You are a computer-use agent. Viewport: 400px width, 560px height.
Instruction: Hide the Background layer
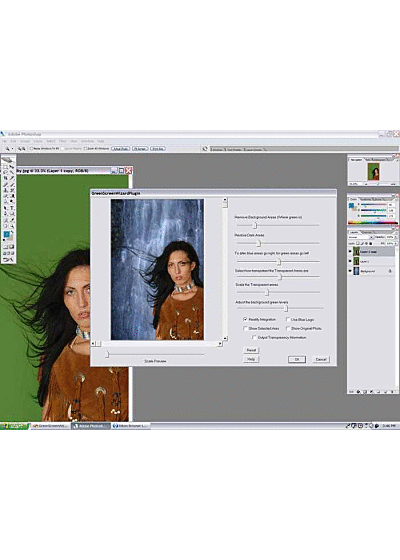(350, 271)
